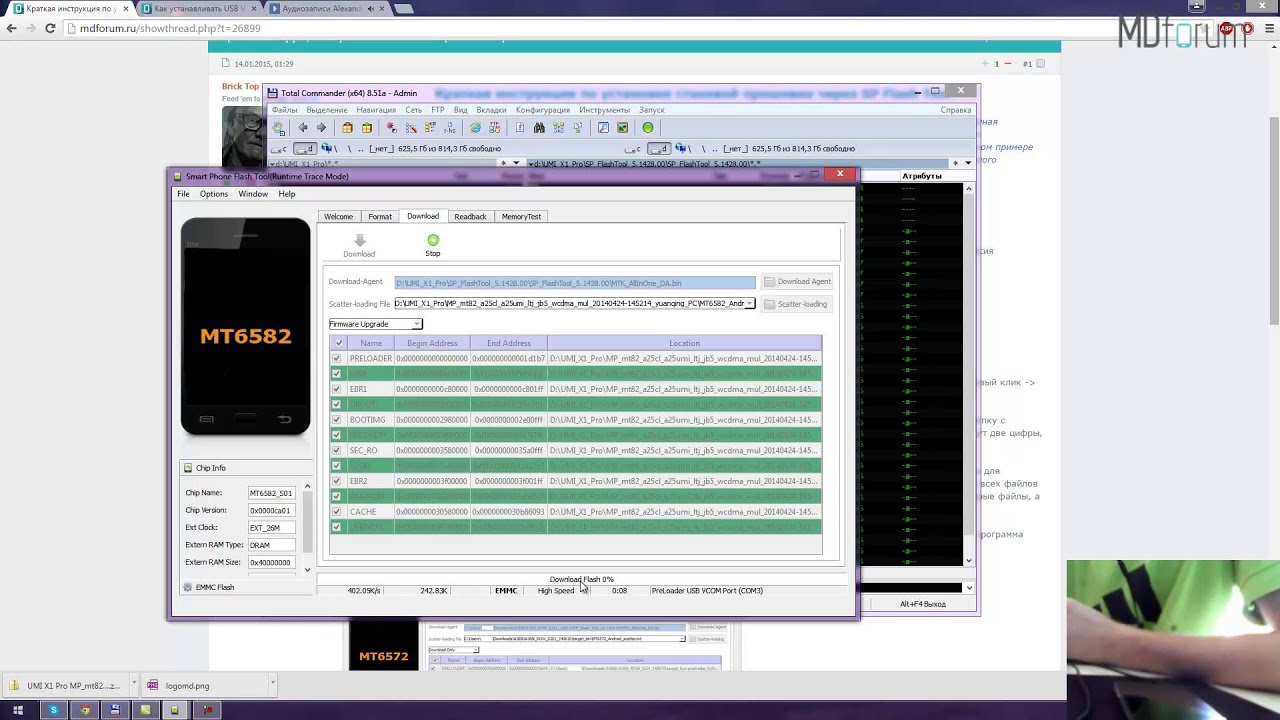Viewport: 1280px width, 720px height.
Task: Open Total Commander Конфигурация menu
Action: click(543, 110)
